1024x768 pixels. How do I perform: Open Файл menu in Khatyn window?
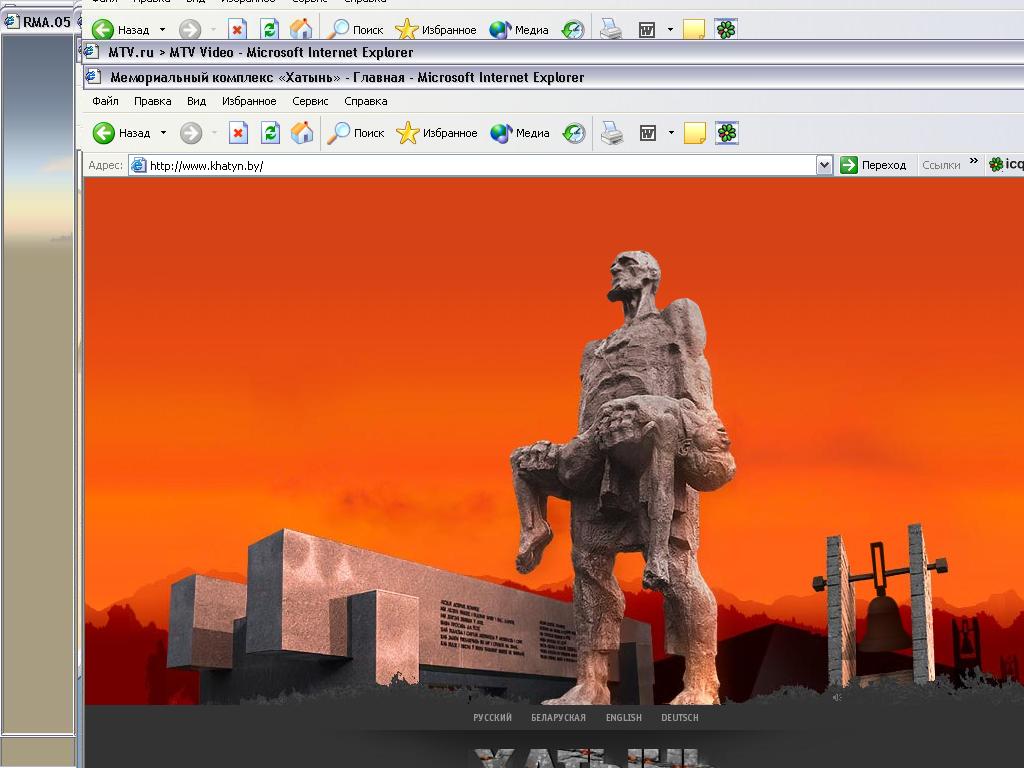click(105, 101)
